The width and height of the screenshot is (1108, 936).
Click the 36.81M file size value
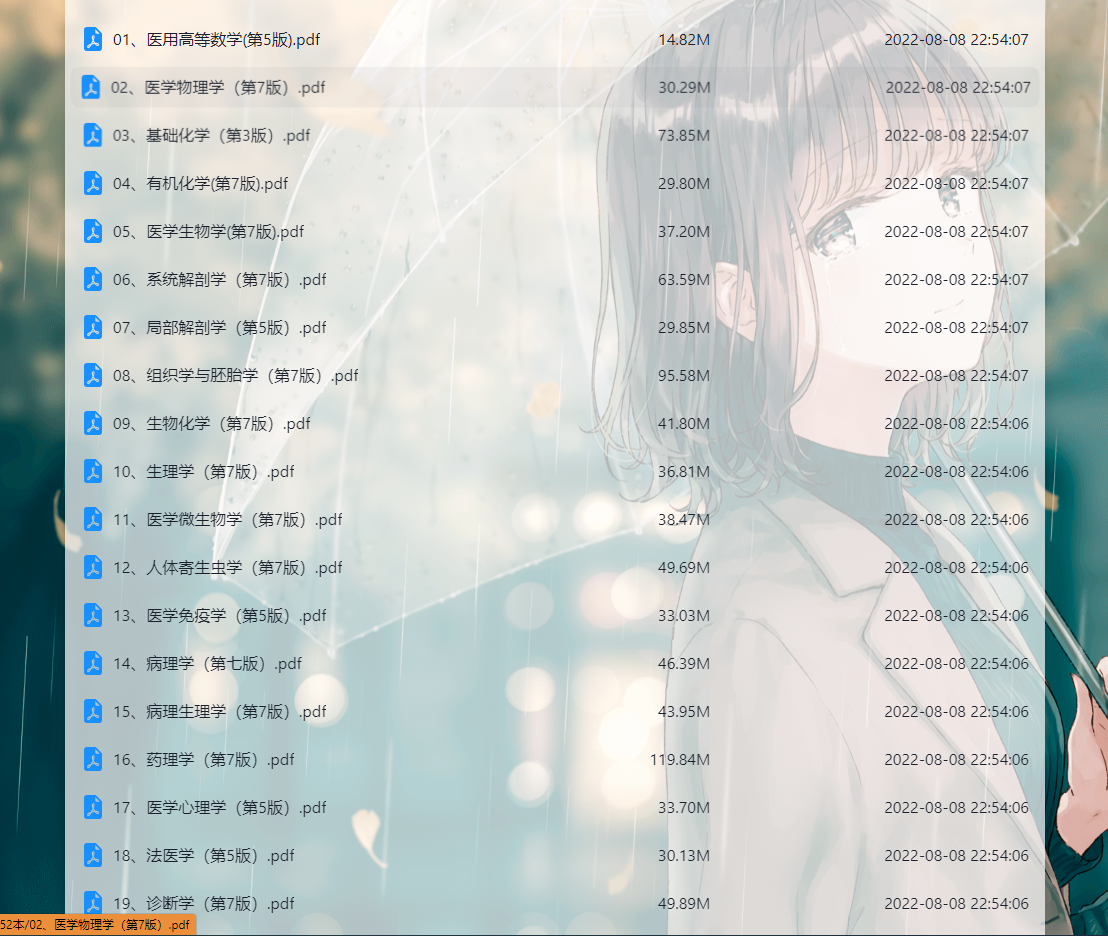[684, 472]
